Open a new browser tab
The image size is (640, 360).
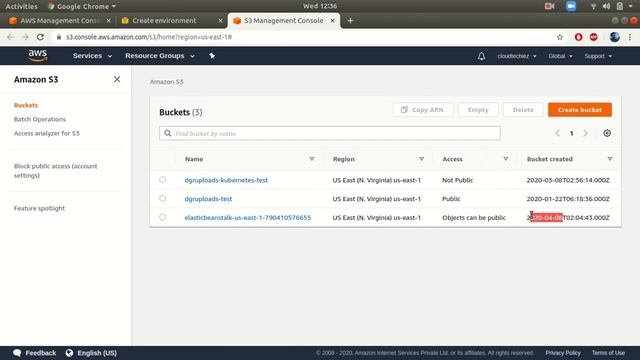350,20
